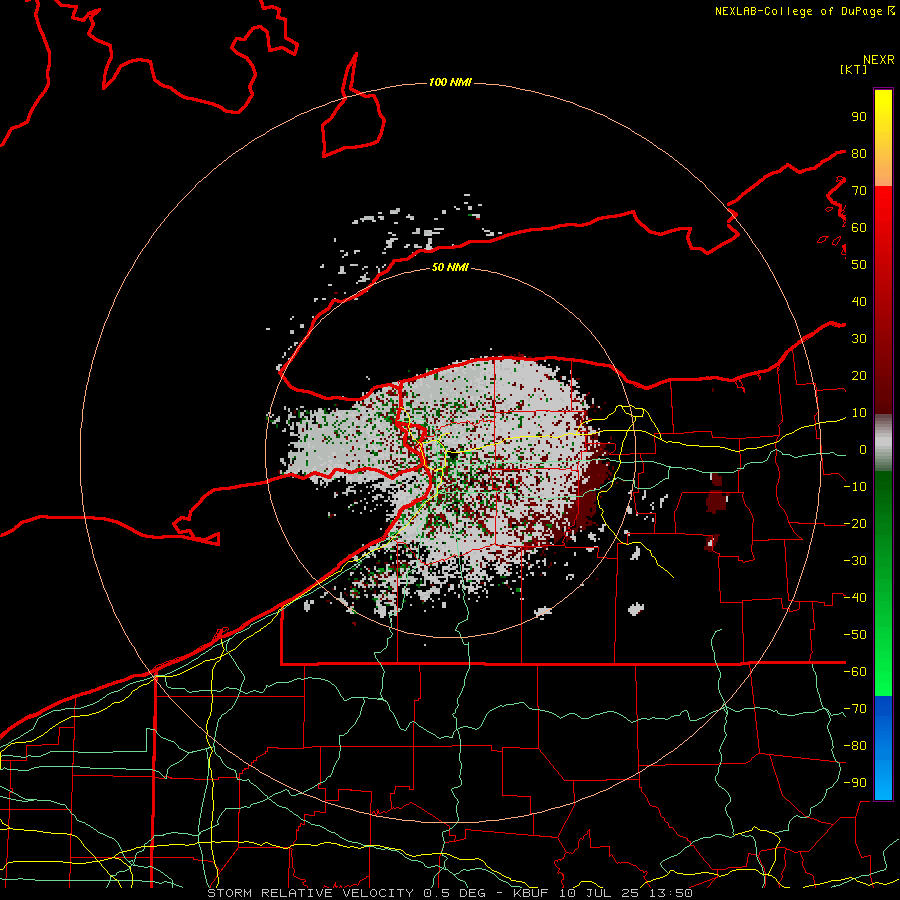Click the Storm Relative Velocity KBUF caption
The width and height of the screenshot is (900, 900).
tap(450, 893)
